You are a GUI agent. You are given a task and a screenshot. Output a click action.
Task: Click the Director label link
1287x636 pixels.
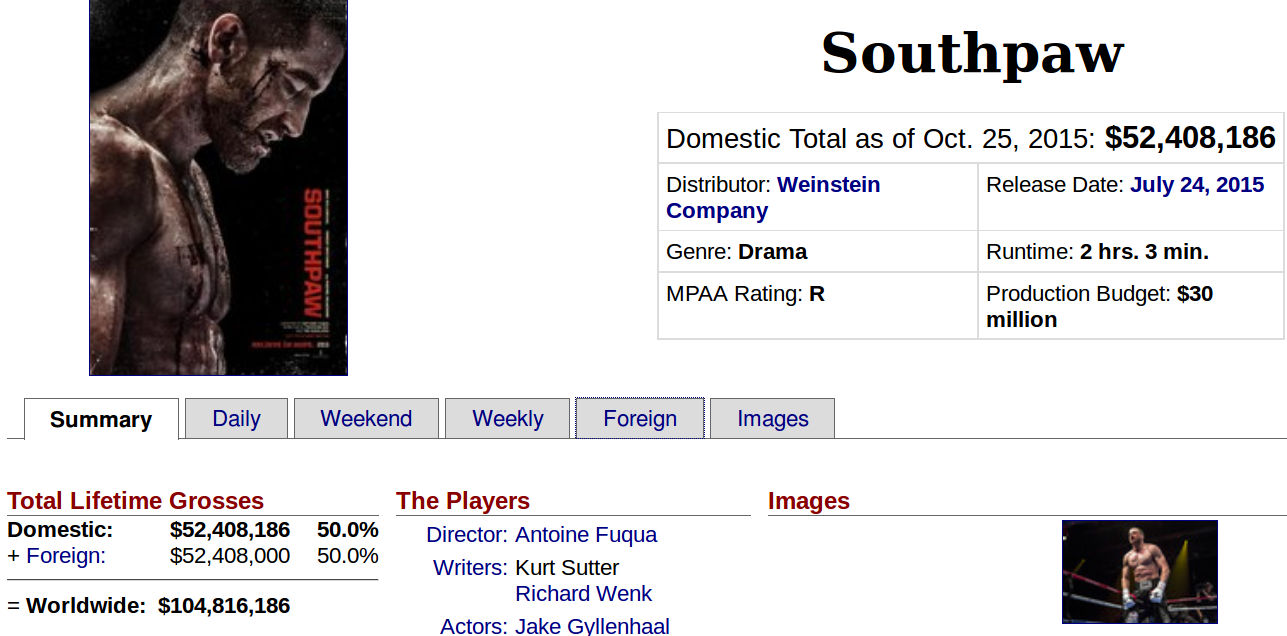click(x=466, y=535)
